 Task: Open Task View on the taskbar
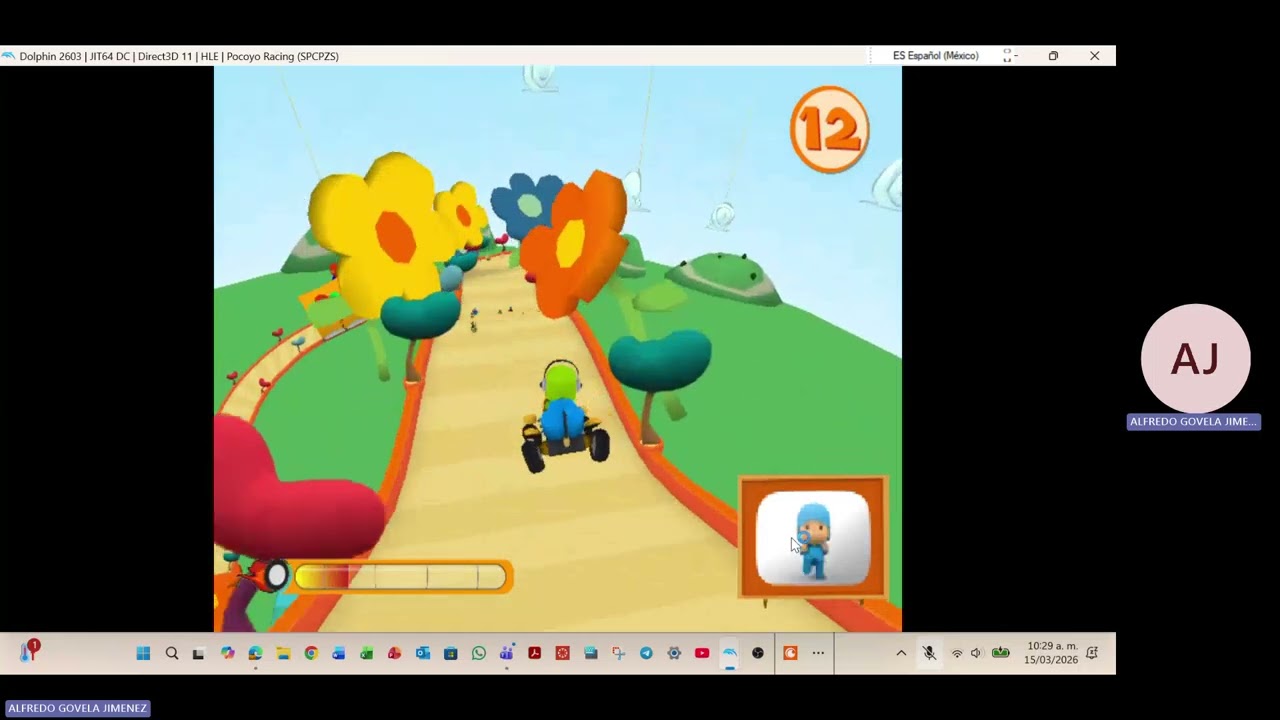pos(199,653)
